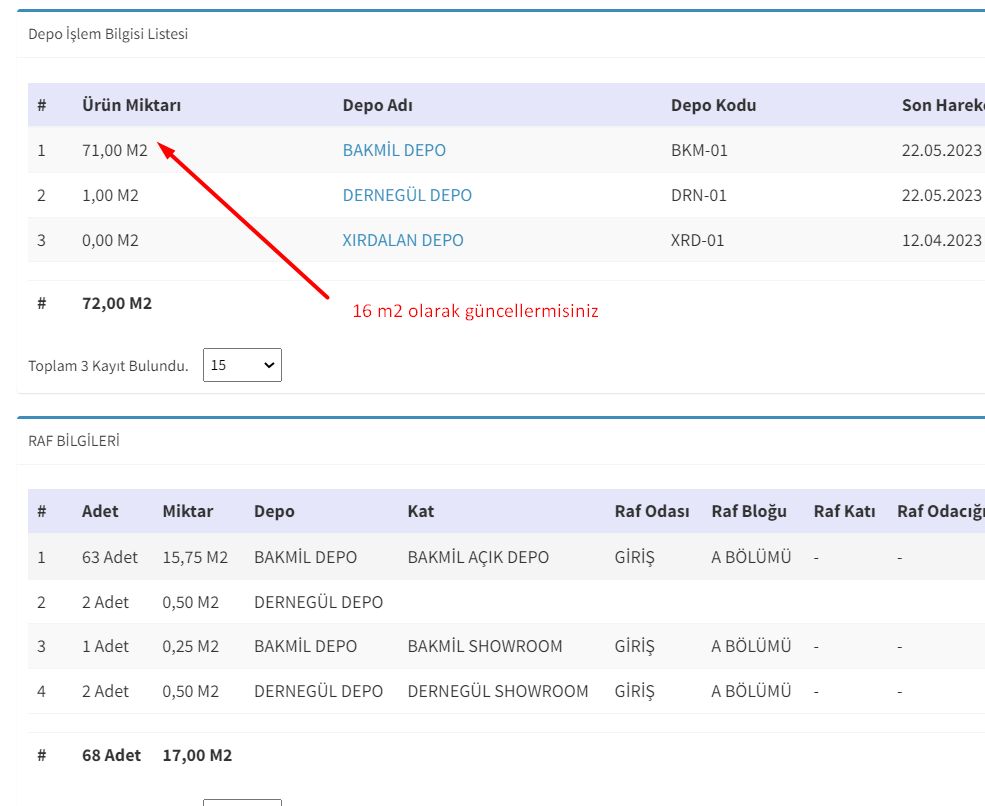Click the Depo Adı column header
The height and width of the screenshot is (806, 985).
click(x=377, y=106)
